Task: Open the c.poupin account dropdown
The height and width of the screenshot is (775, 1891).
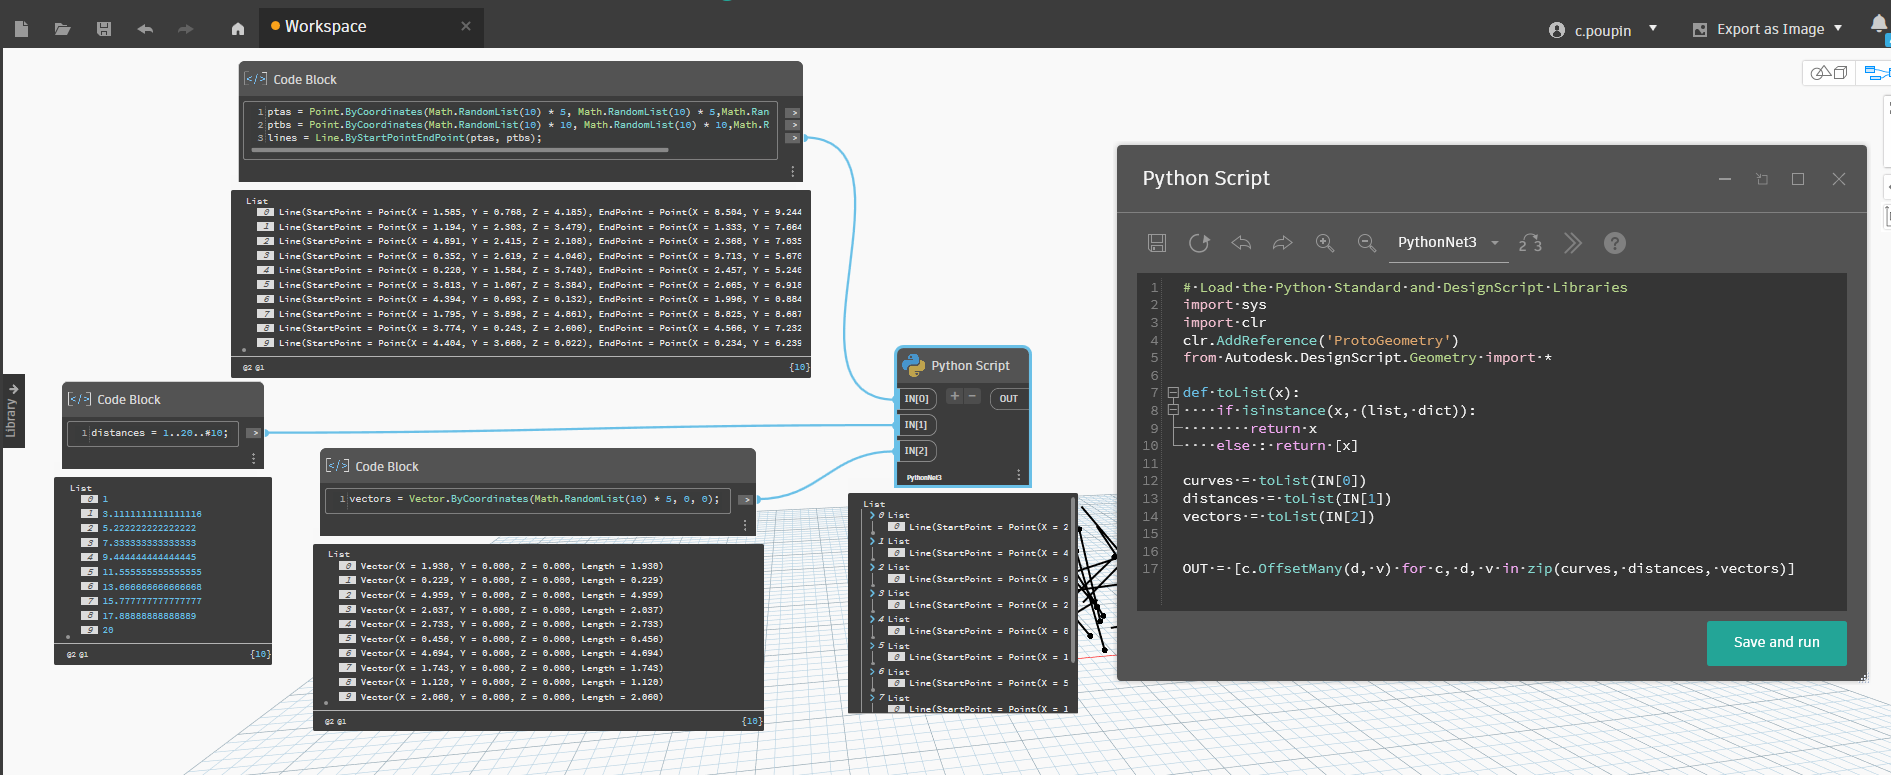Action: (x=1653, y=29)
